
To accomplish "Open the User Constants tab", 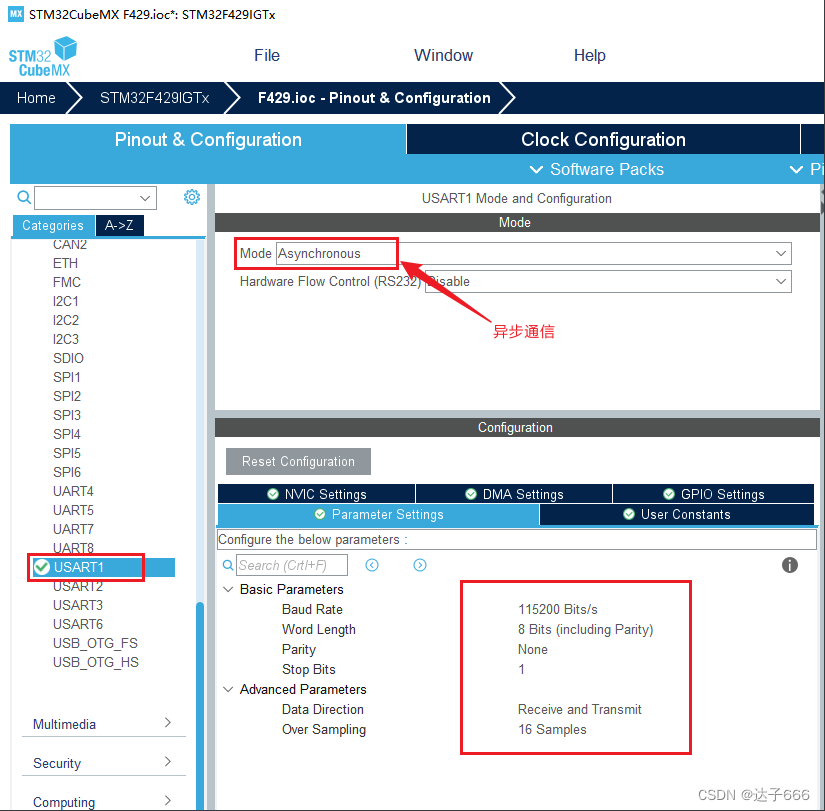I will pyautogui.click(x=677, y=514).
